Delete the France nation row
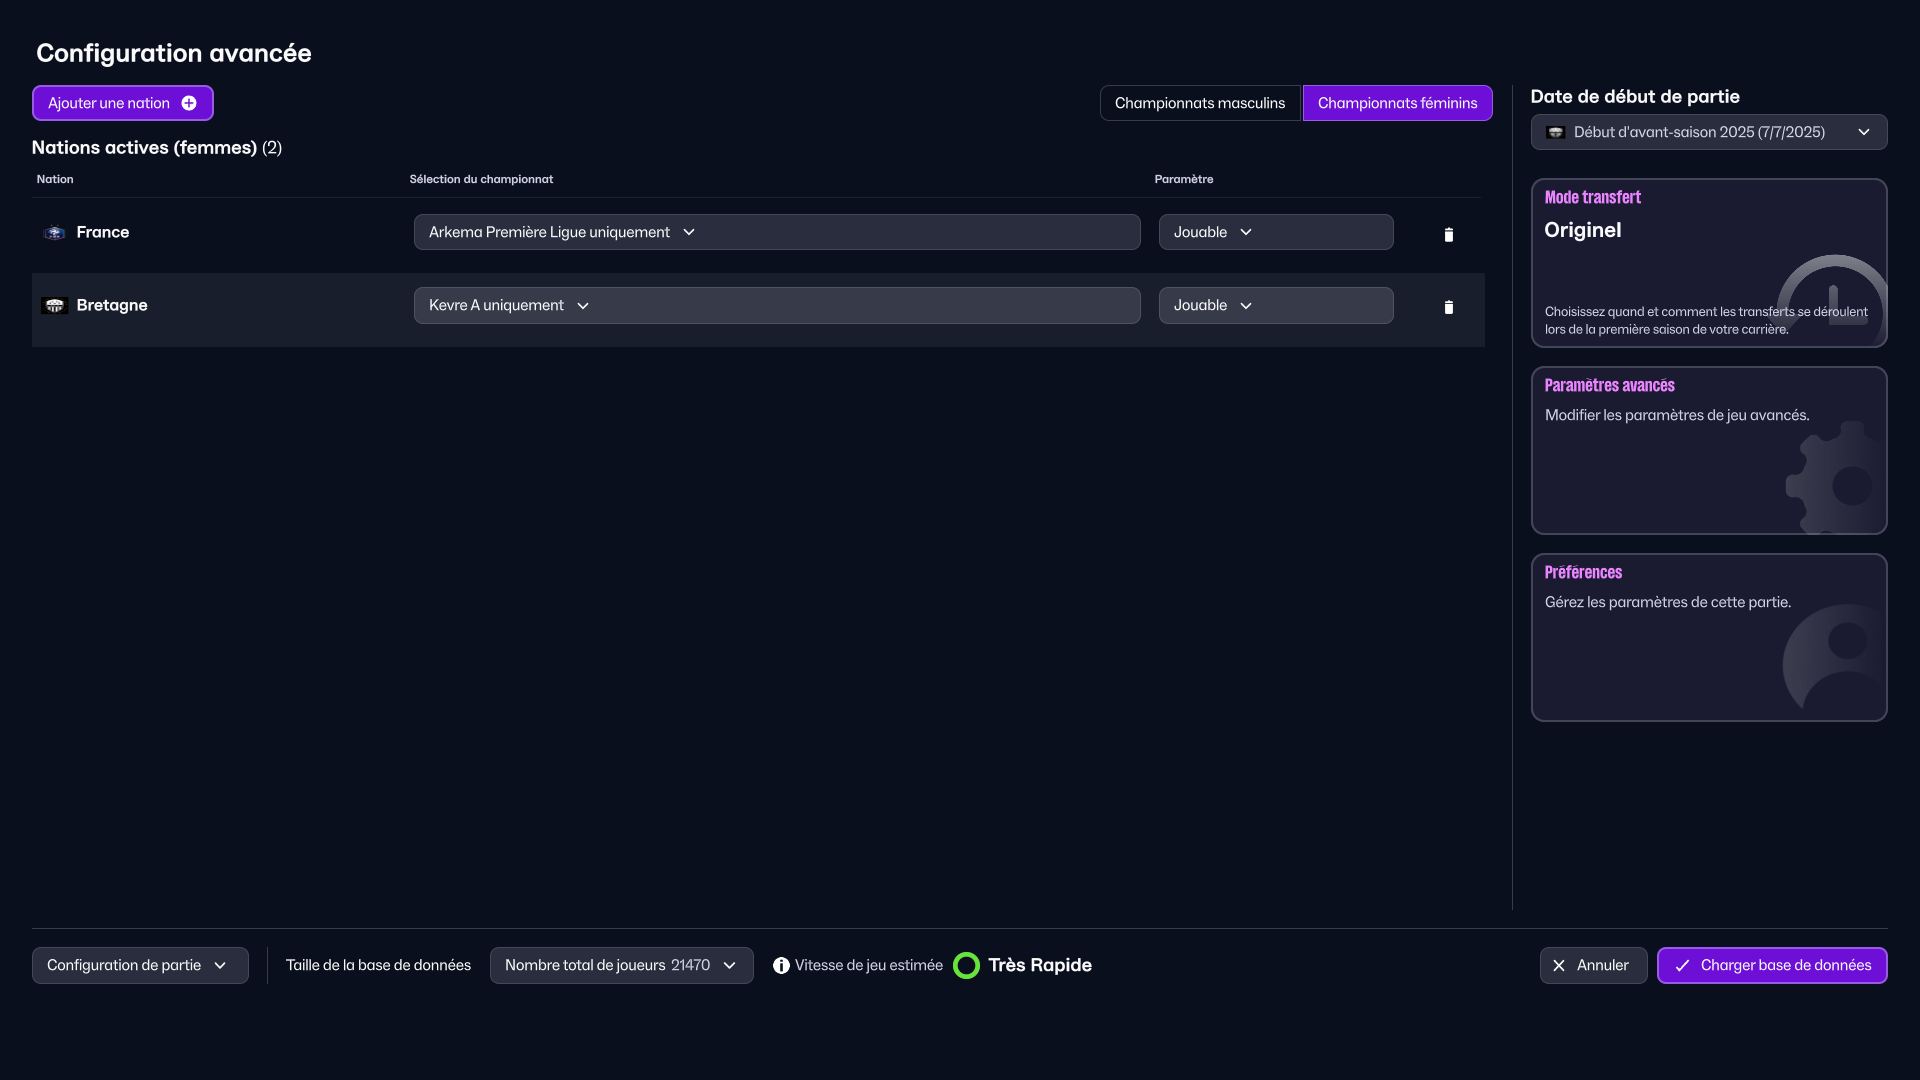This screenshot has height=1080, width=1920. pos(1448,234)
